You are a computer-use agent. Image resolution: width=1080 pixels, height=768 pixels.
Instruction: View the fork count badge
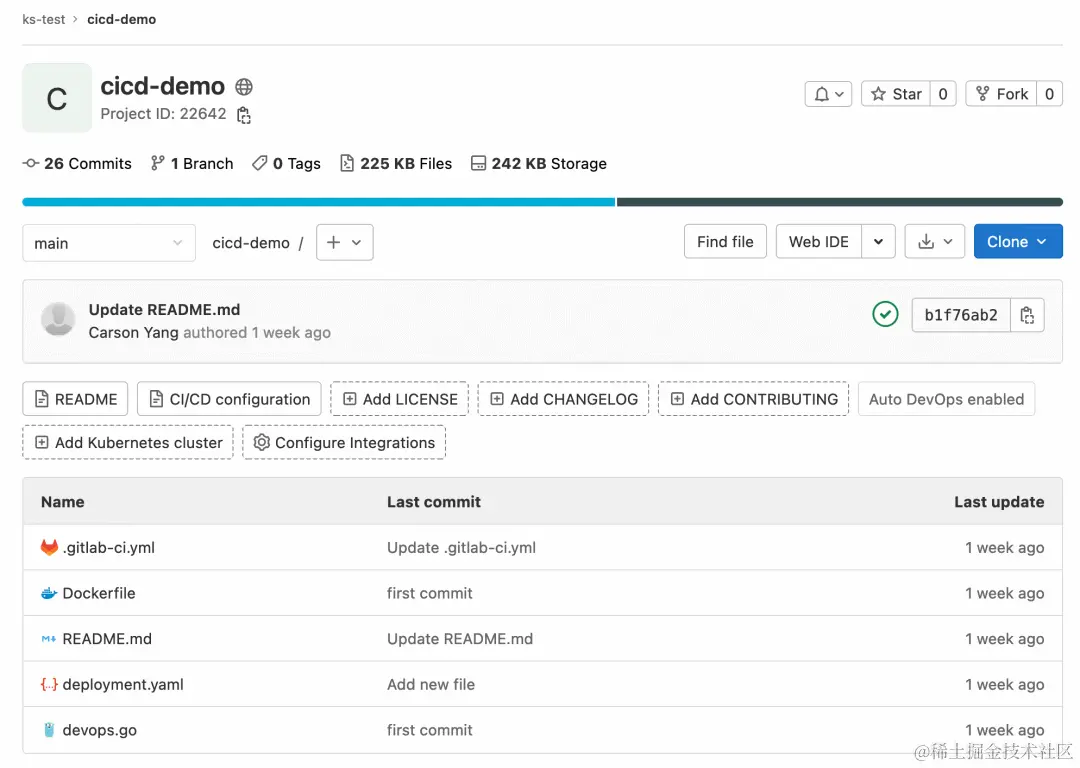(1049, 94)
